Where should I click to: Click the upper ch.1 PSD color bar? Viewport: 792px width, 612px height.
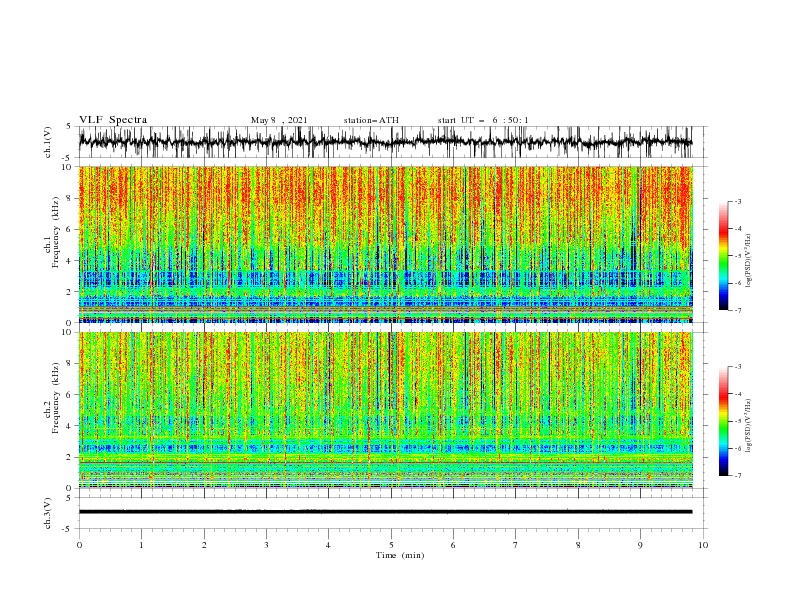724,256
